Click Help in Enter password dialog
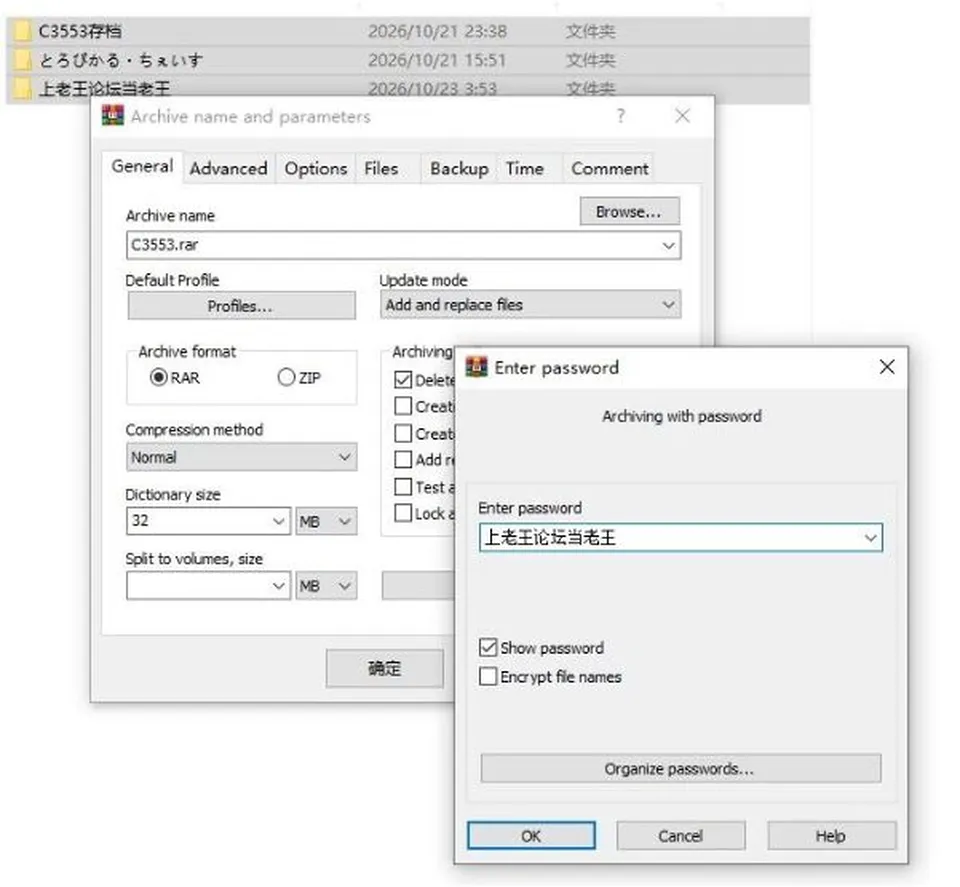Viewport: 960px width, 887px height. click(831, 836)
